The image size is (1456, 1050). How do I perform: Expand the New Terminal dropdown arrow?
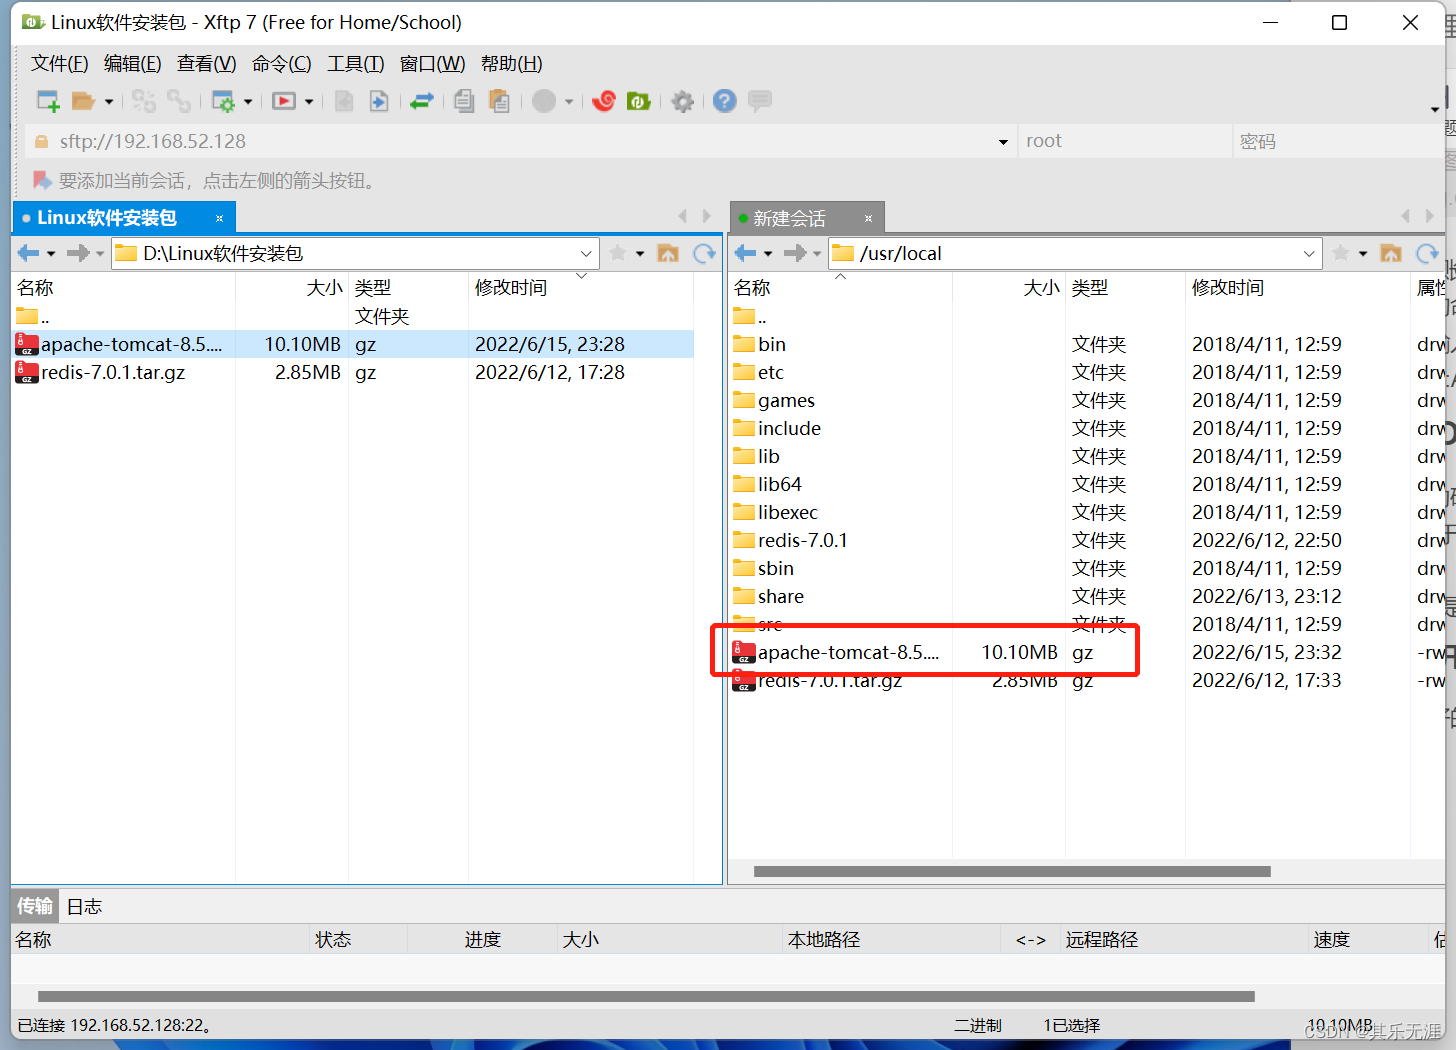[309, 101]
